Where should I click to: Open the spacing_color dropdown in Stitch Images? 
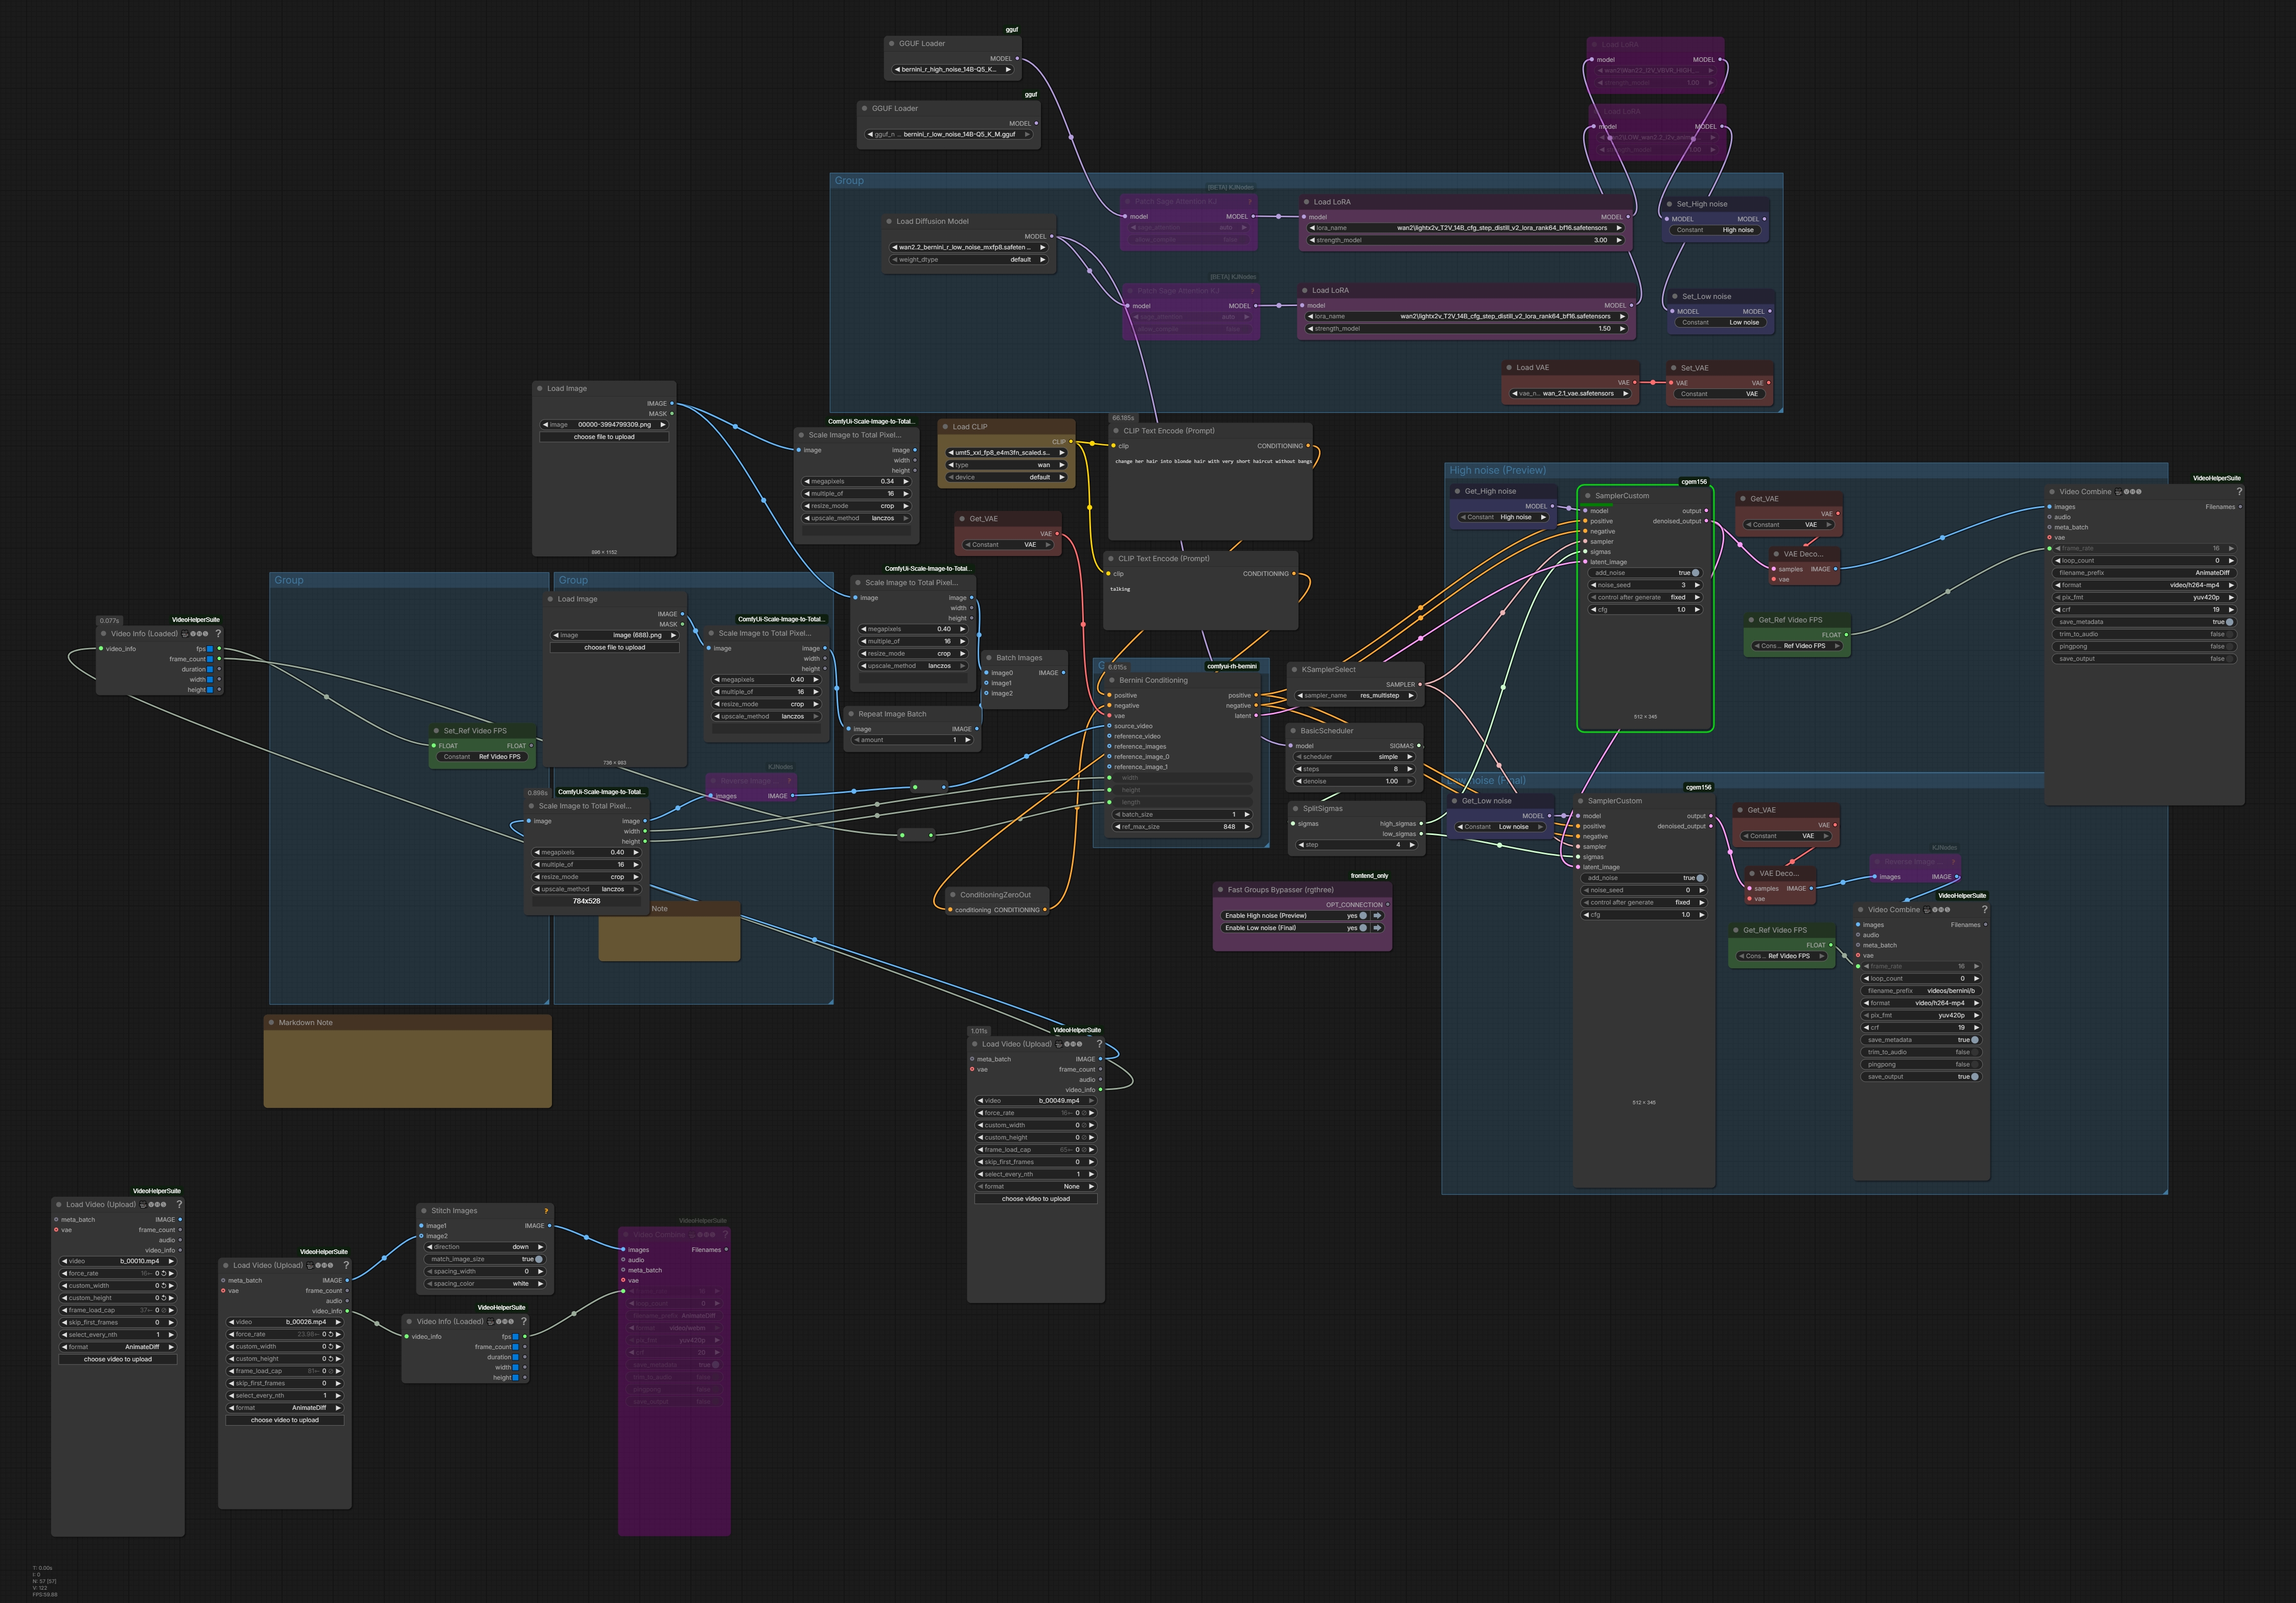pos(485,1284)
